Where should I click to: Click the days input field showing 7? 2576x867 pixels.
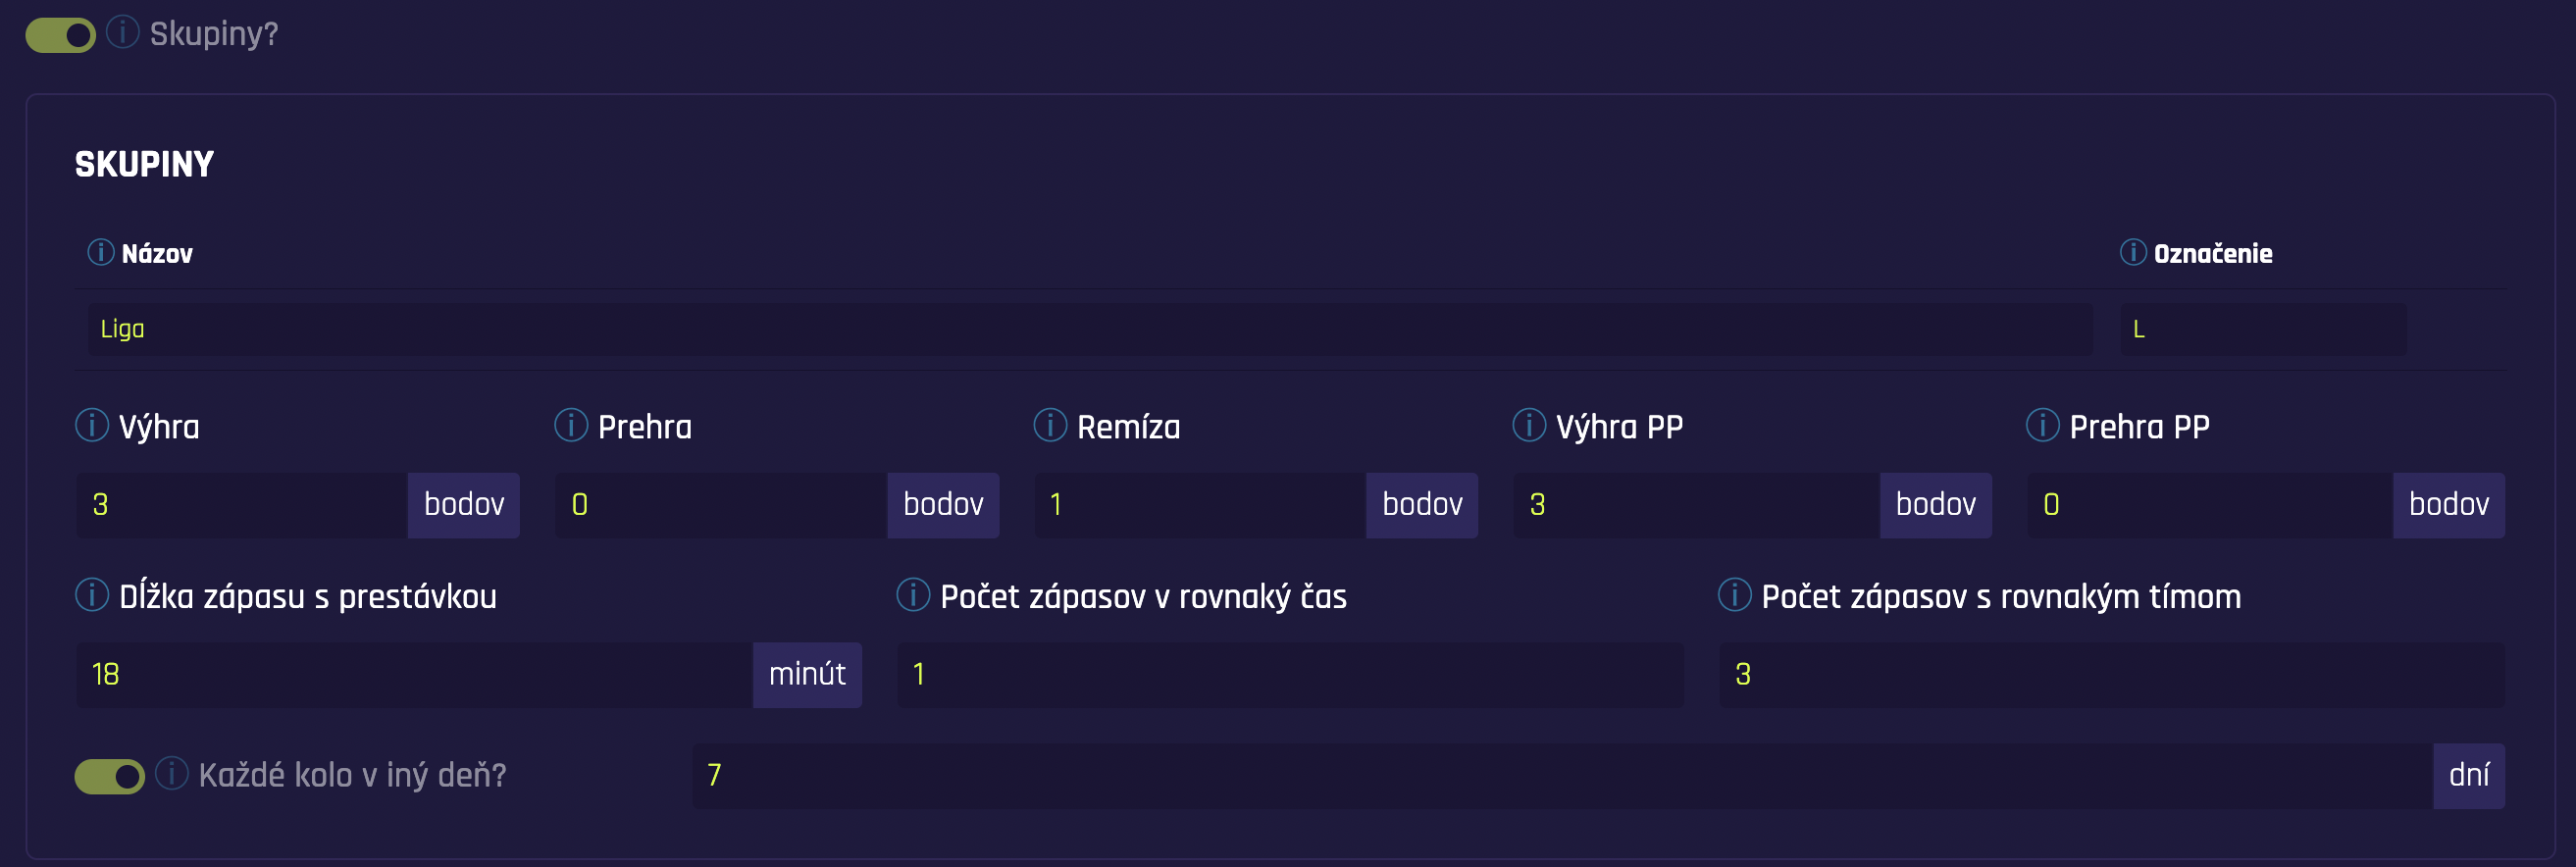pyautogui.click(x=1561, y=776)
